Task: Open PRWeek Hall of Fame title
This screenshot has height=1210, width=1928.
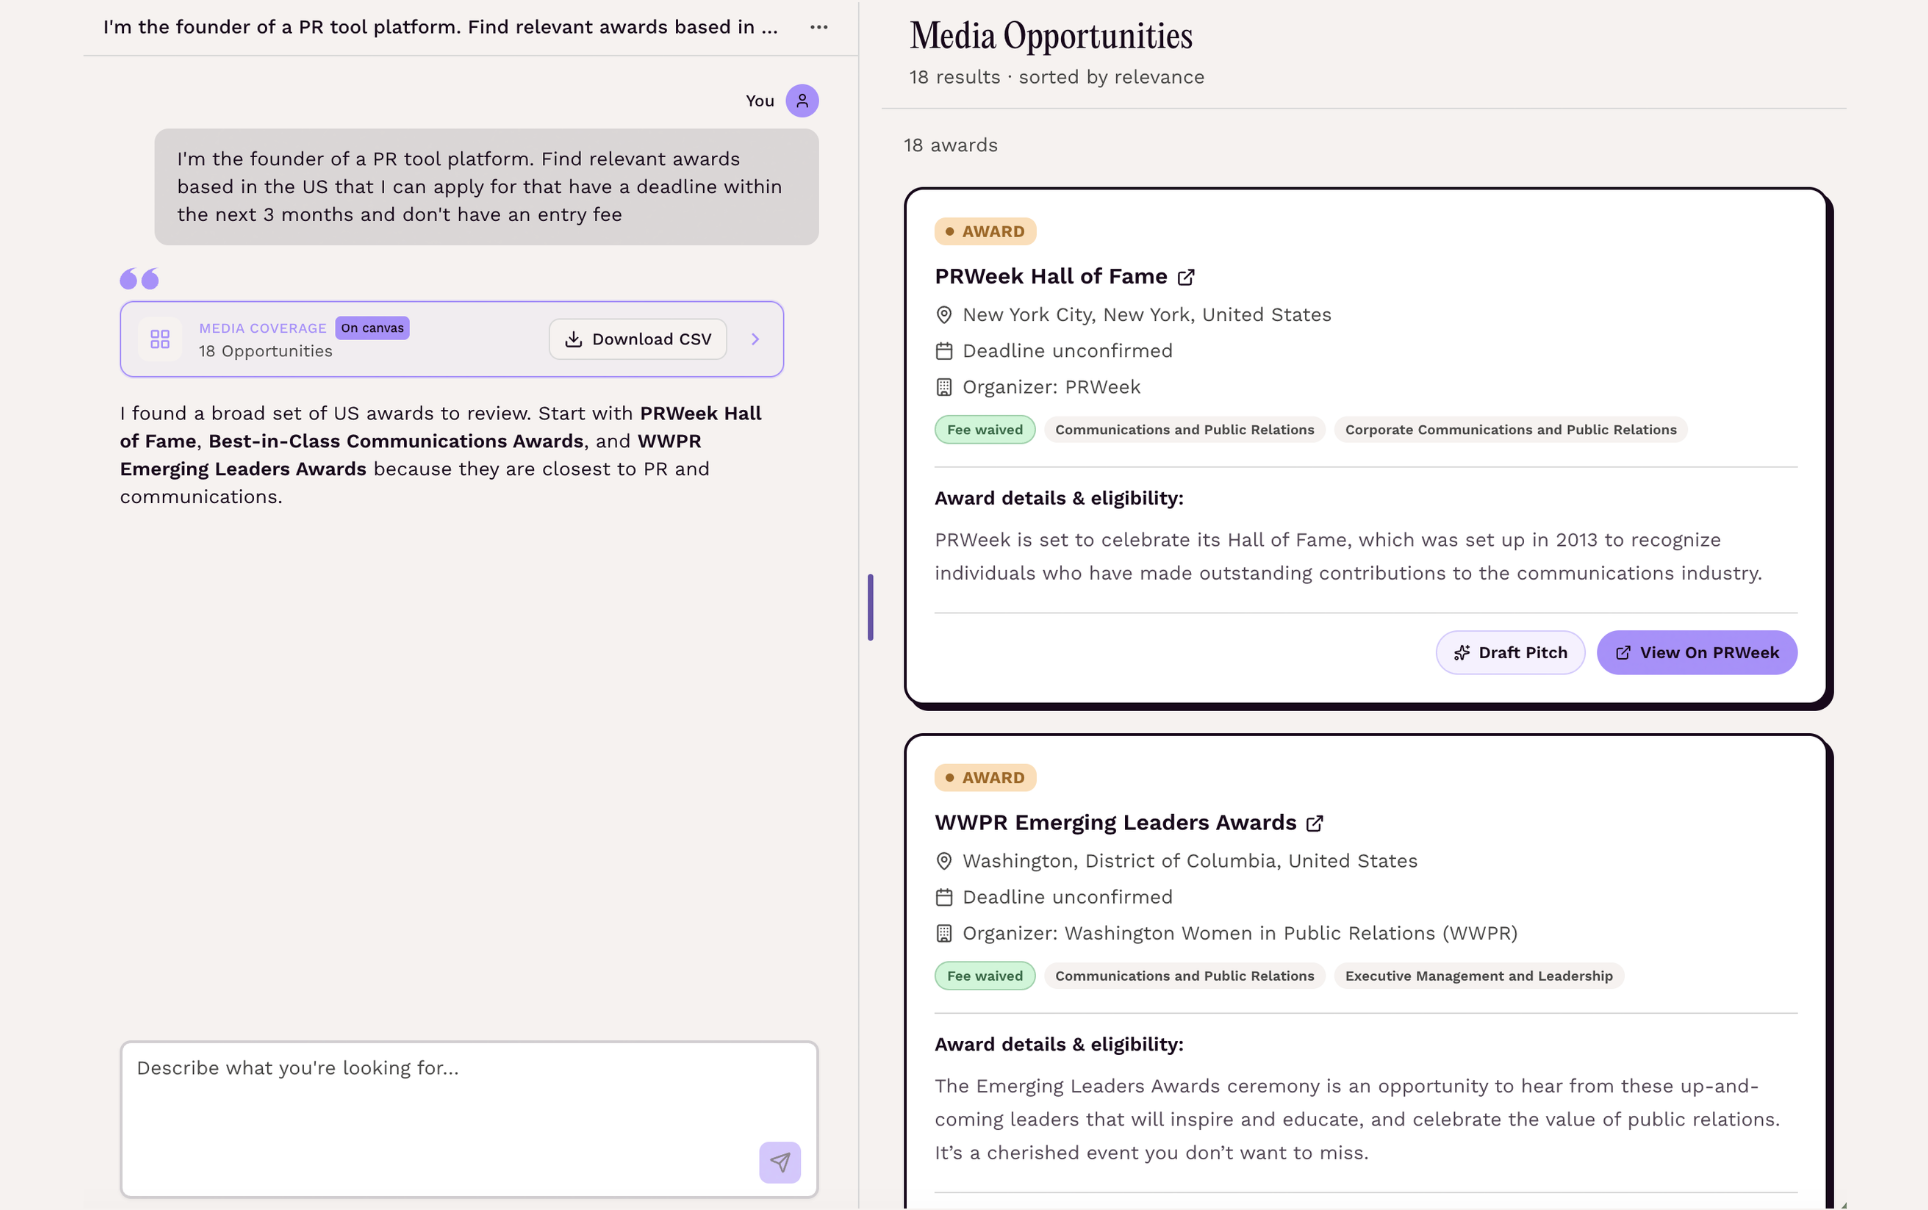Action: (x=1050, y=276)
